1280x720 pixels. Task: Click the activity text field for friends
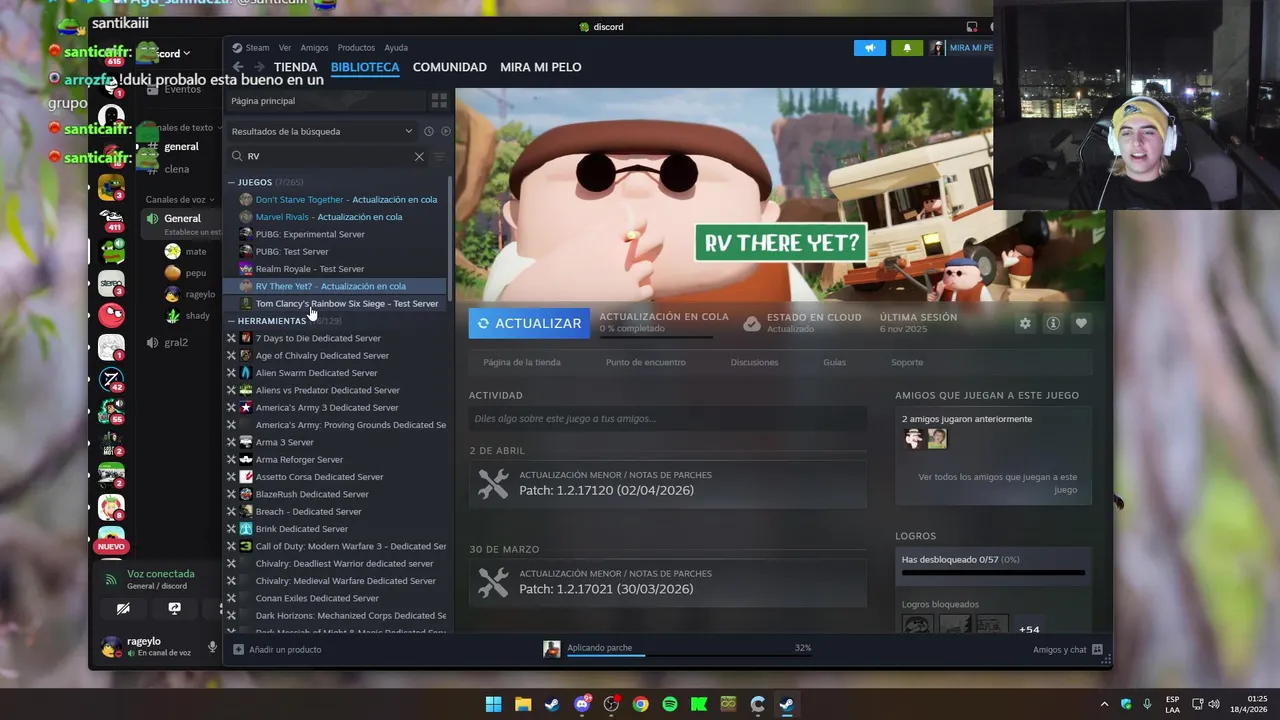pos(667,419)
